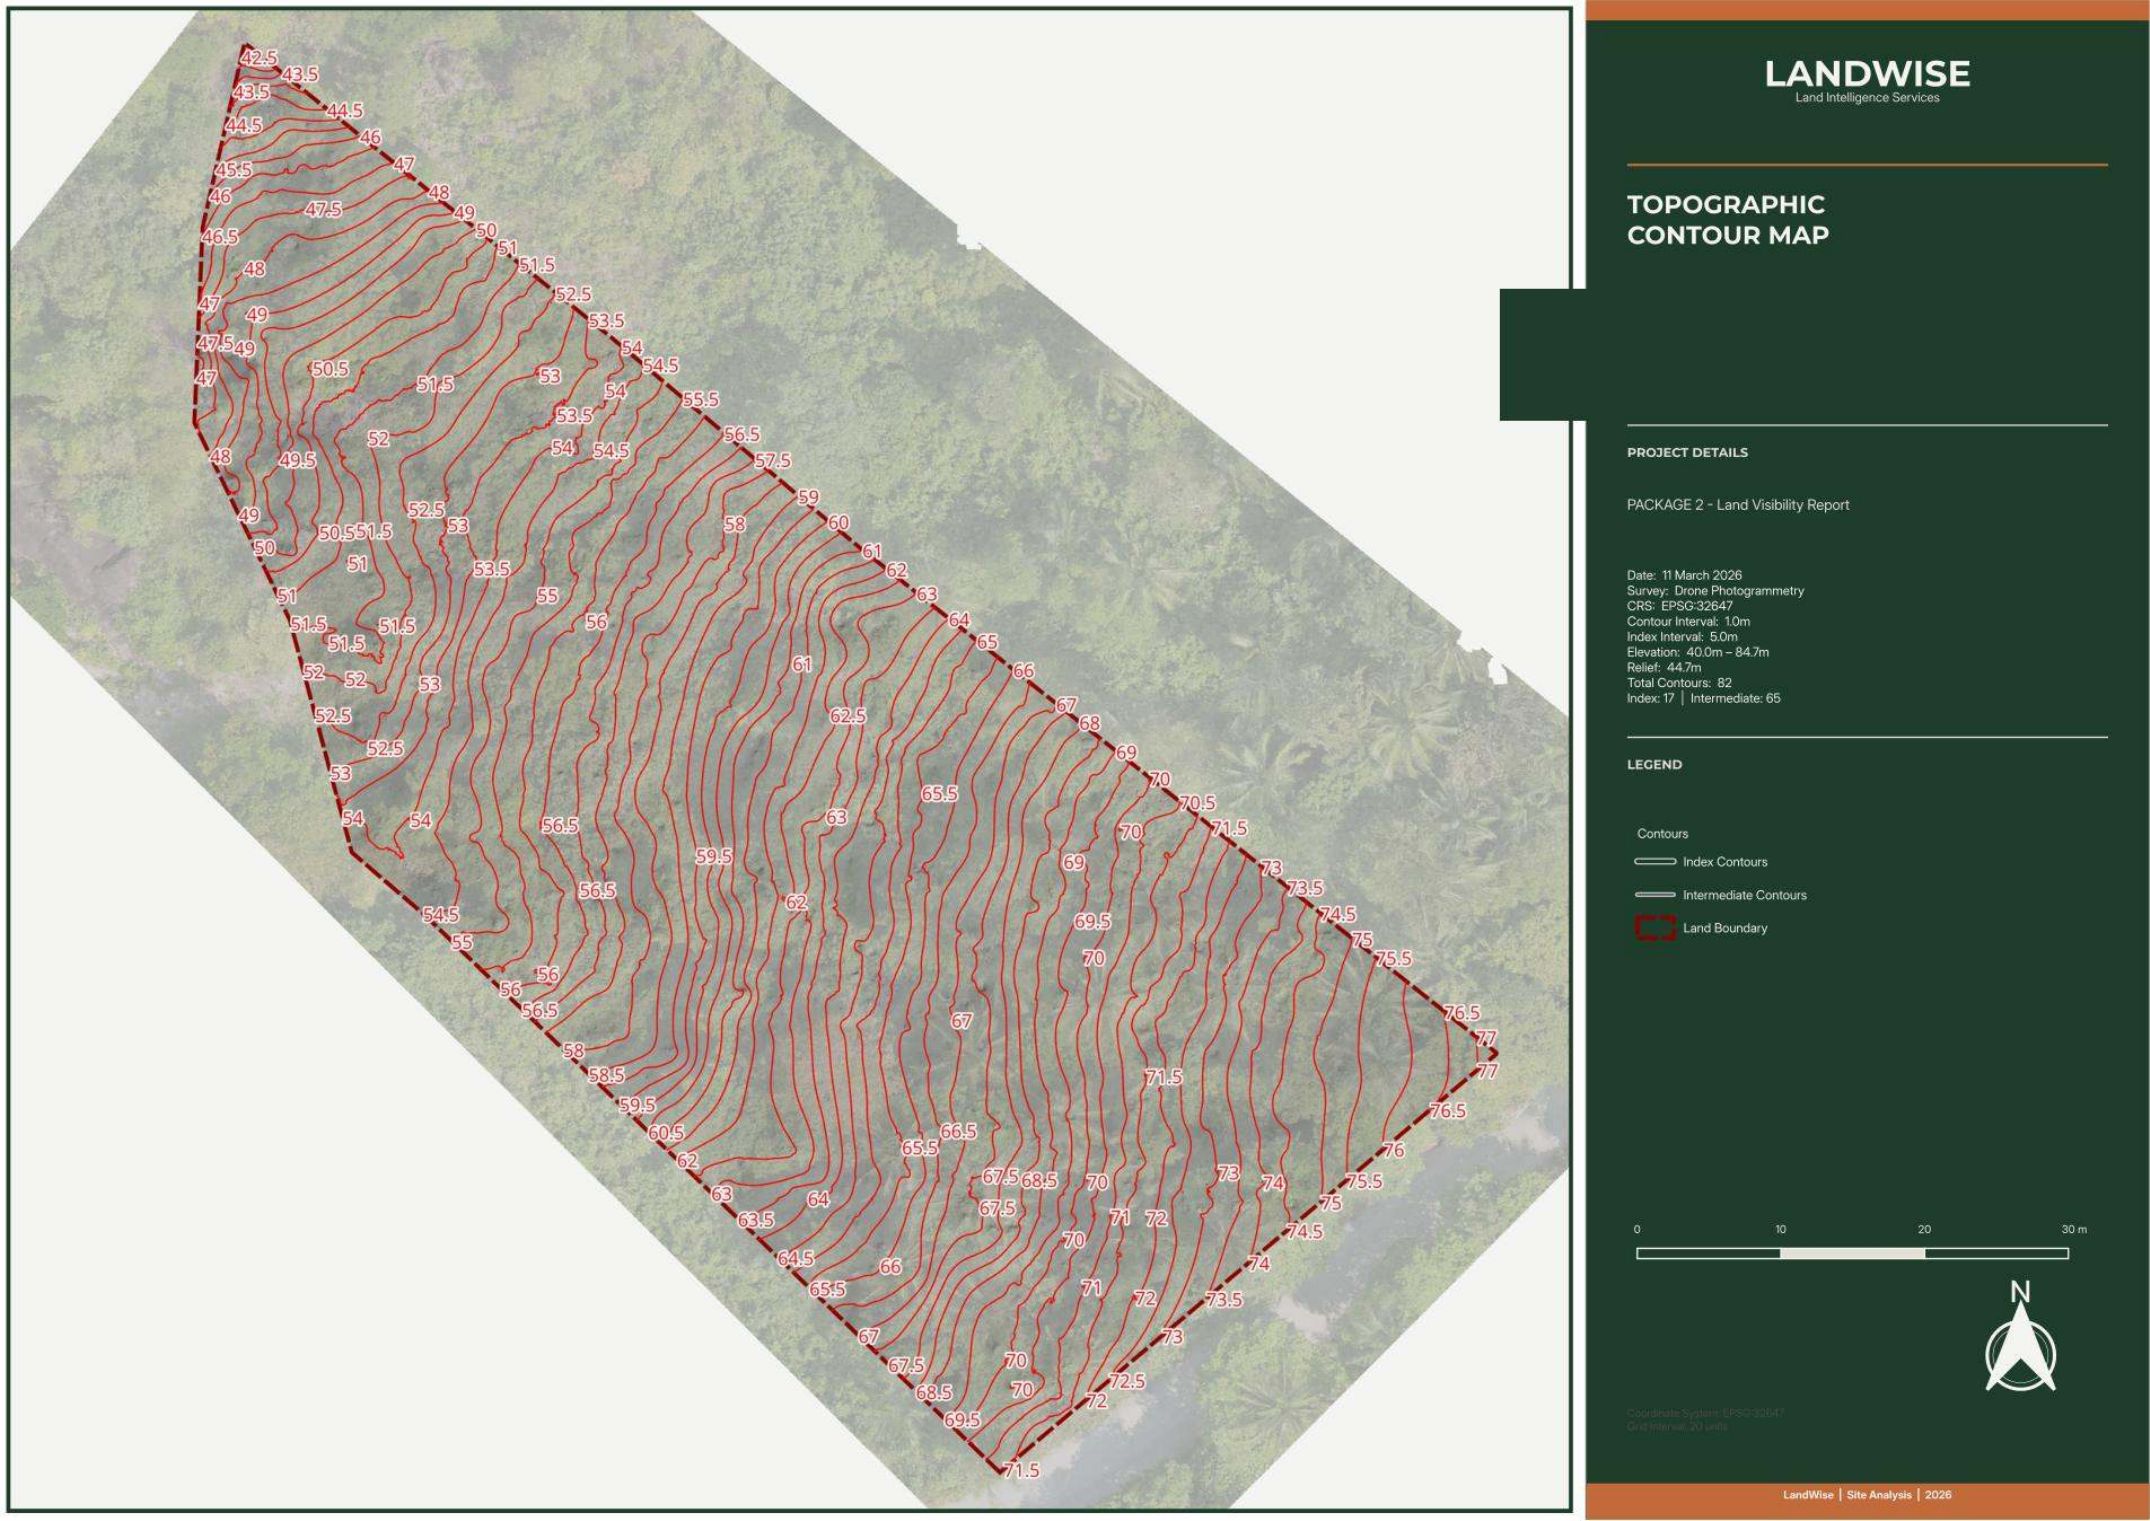Click the 57.5 contour label
Image resolution: width=2150 pixels, height=1521 pixels.
click(x=772, y=460)
